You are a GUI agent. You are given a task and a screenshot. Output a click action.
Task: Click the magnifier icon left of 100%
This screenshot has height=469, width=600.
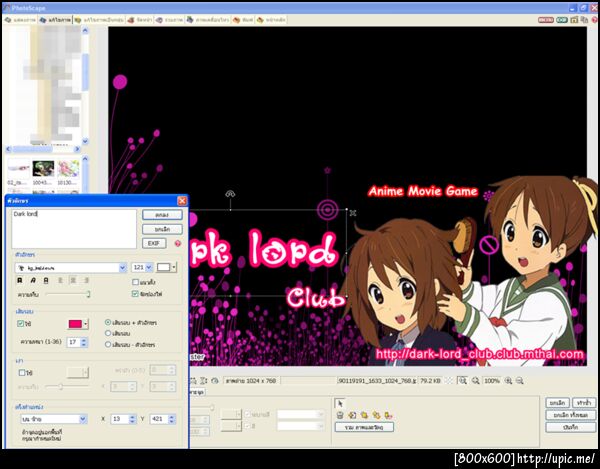pyautogui.click(x=475, y=381)
